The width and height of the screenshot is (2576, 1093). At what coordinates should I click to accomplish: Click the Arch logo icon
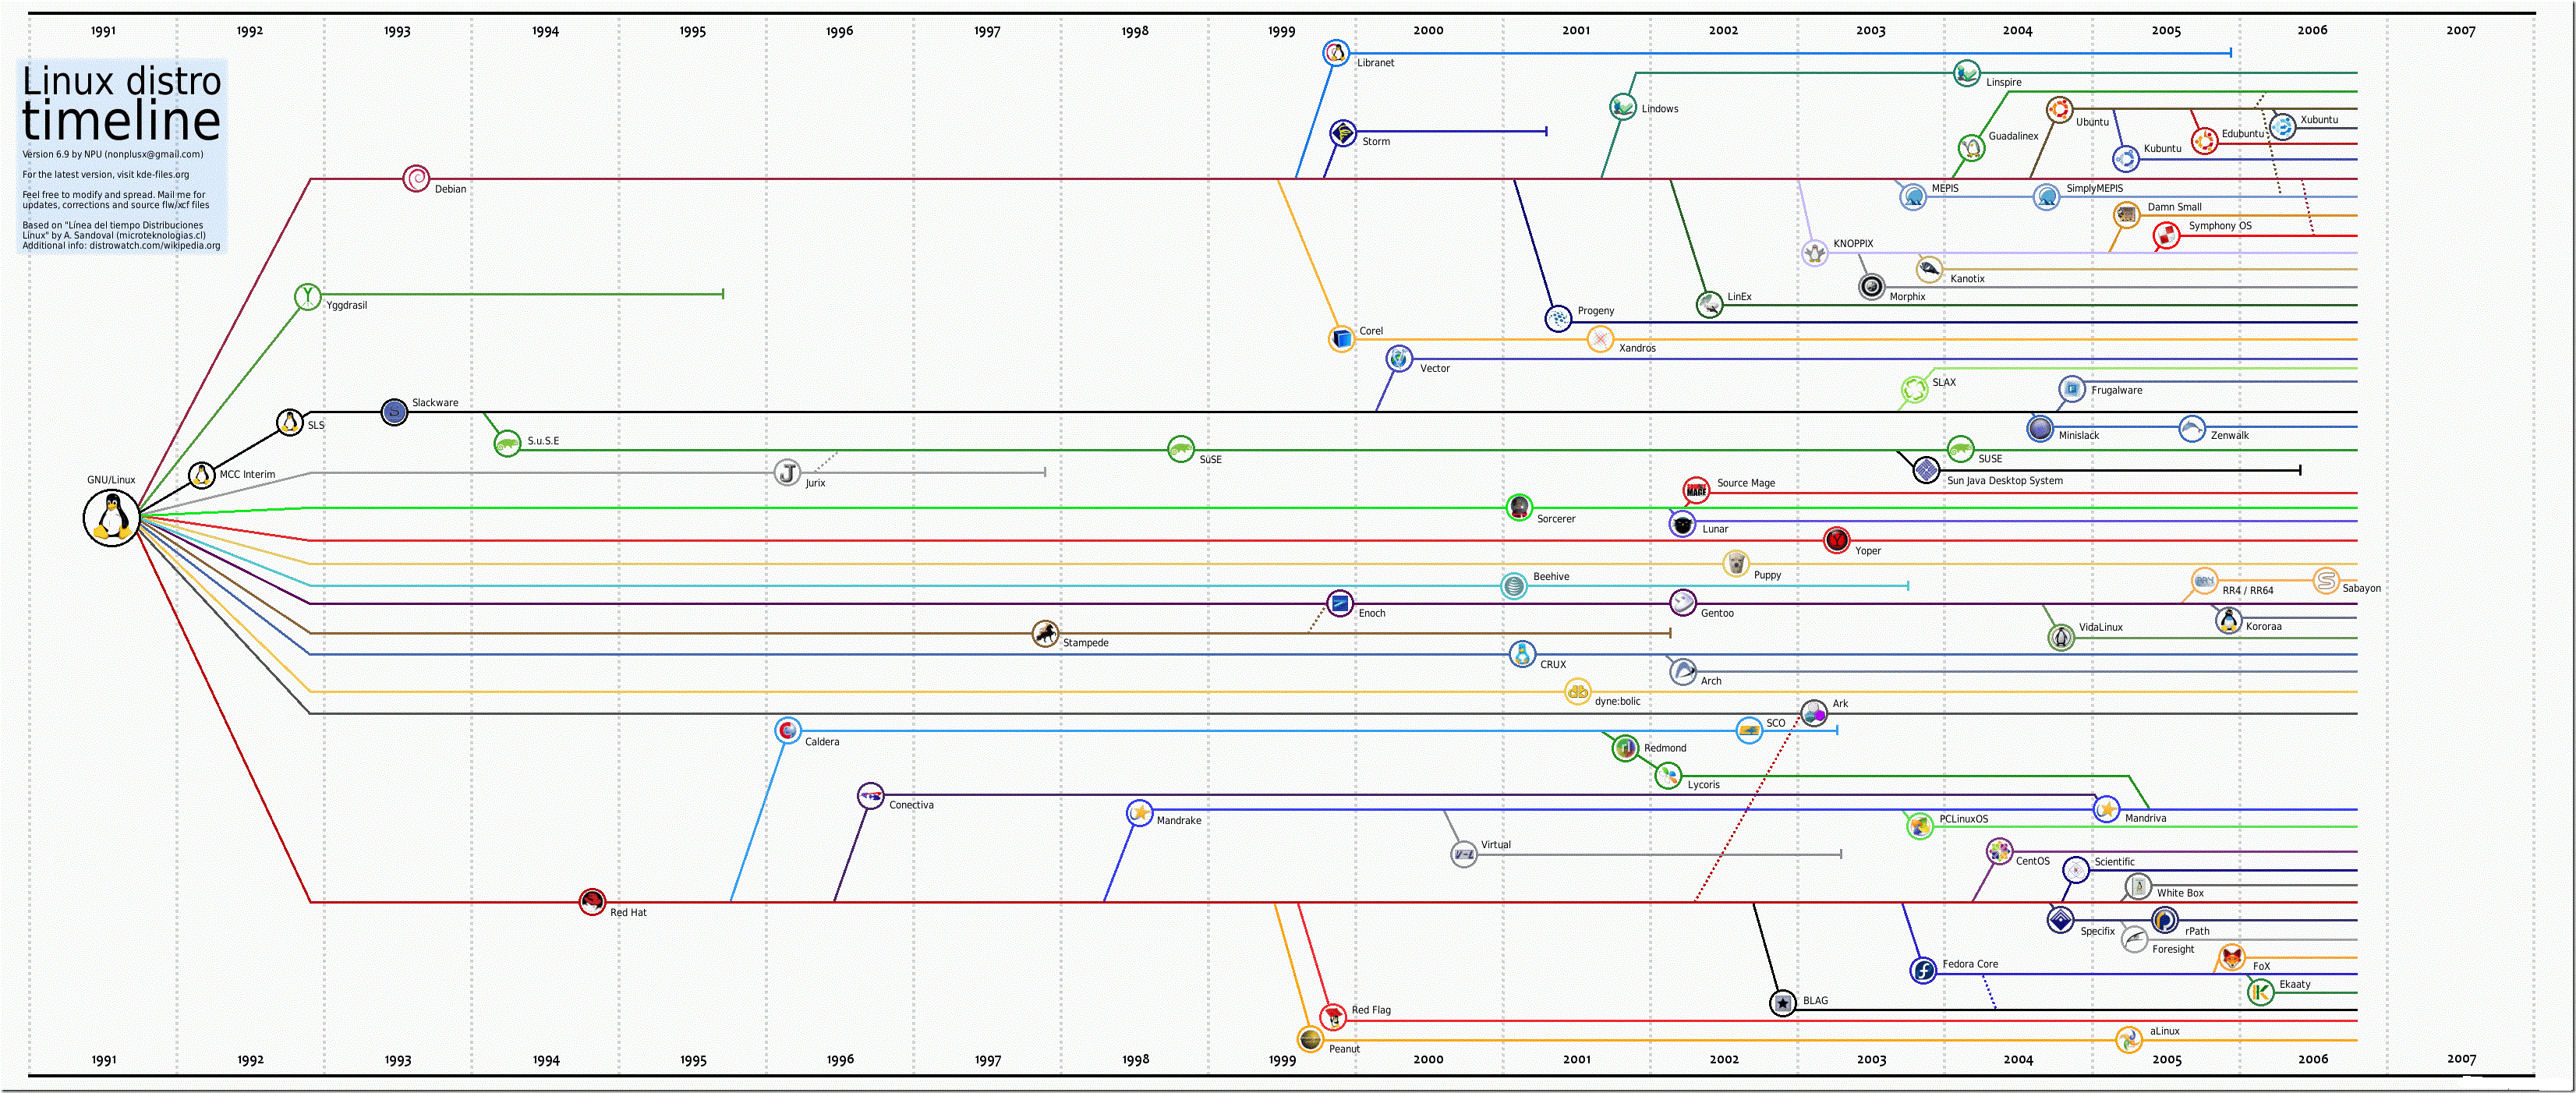pos(1683,671)
